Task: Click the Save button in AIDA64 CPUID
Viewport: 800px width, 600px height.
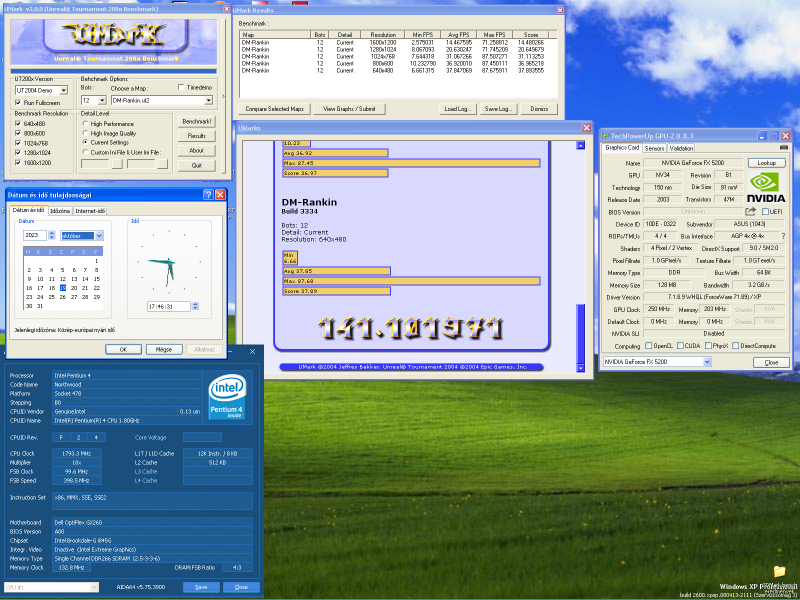Action: 201,587
